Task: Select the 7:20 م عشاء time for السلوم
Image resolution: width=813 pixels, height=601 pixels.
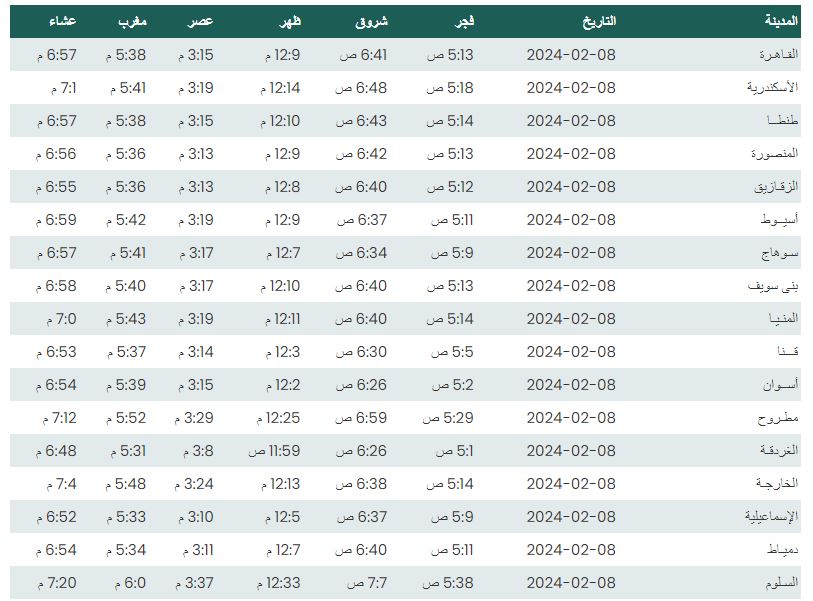Action: 57,583
